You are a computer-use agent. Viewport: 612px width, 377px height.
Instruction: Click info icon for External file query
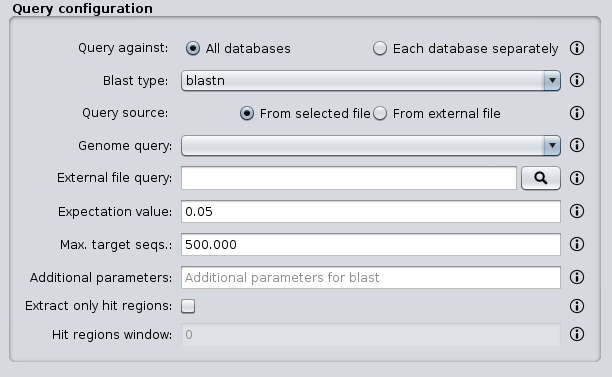(577, 178)
